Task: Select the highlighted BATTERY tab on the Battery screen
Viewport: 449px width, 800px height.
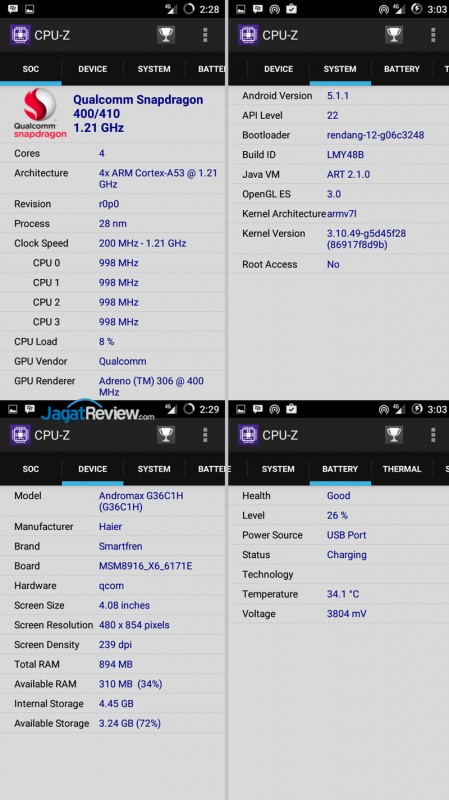Action: coord(340,469)
